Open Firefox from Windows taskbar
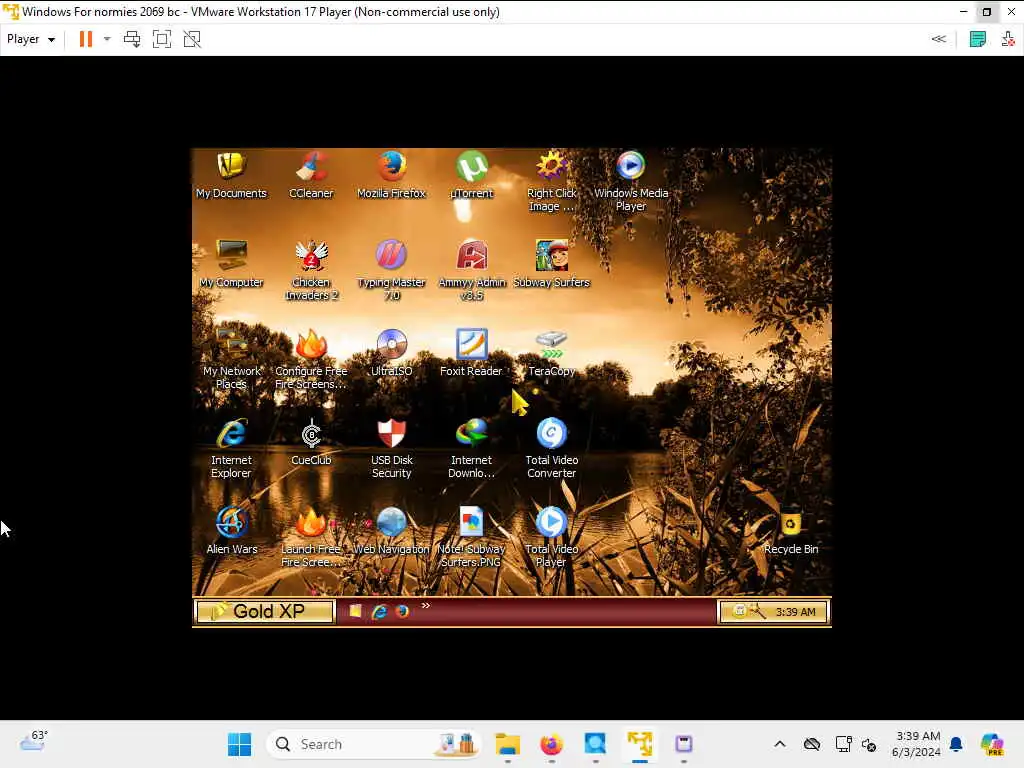 tap(552, 744)
